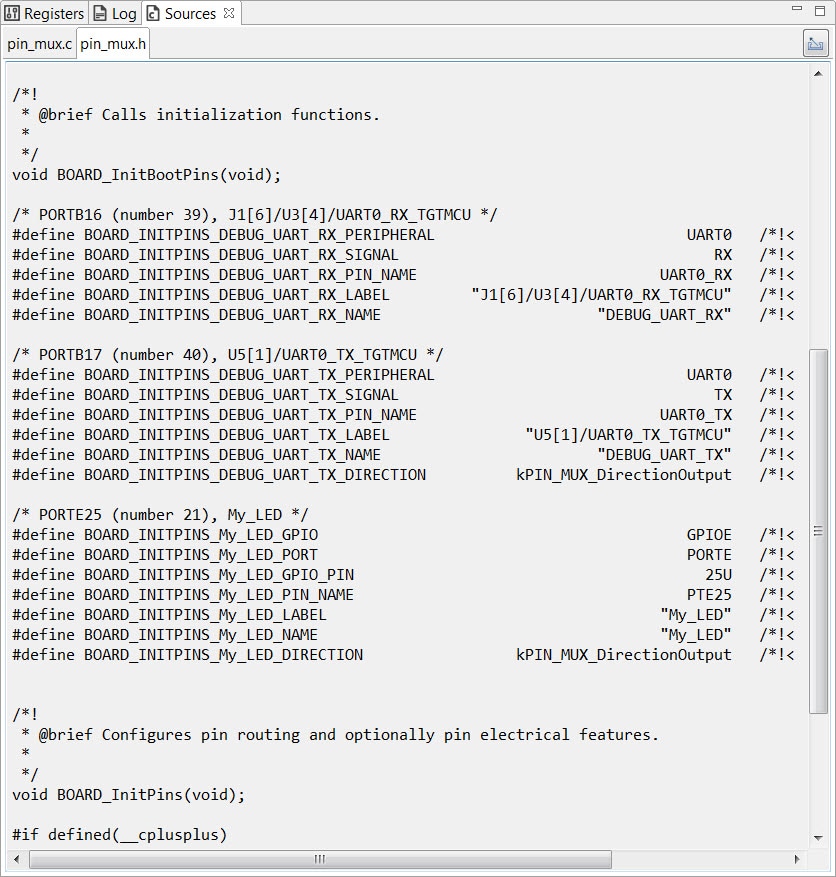Screen dimensions: 836x877
Task: Open the Log tab
Action: pos(115,13)
